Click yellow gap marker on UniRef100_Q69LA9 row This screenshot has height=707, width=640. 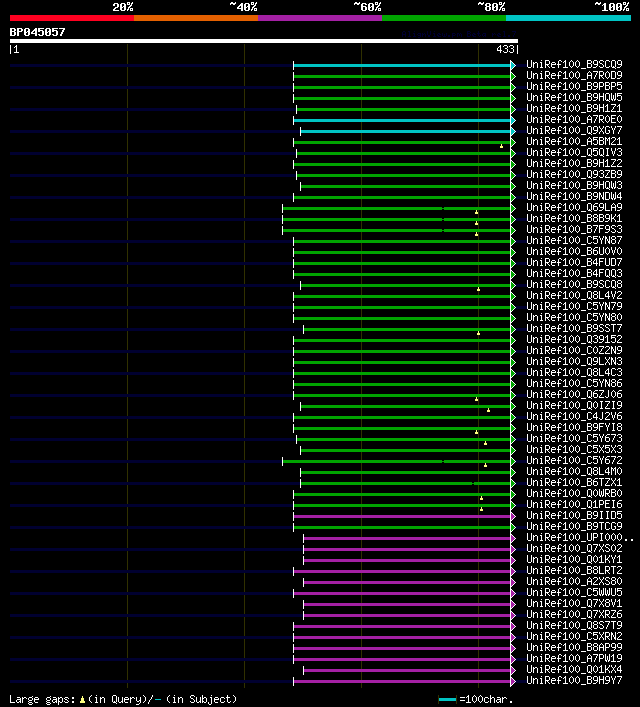tap(476, 212)
